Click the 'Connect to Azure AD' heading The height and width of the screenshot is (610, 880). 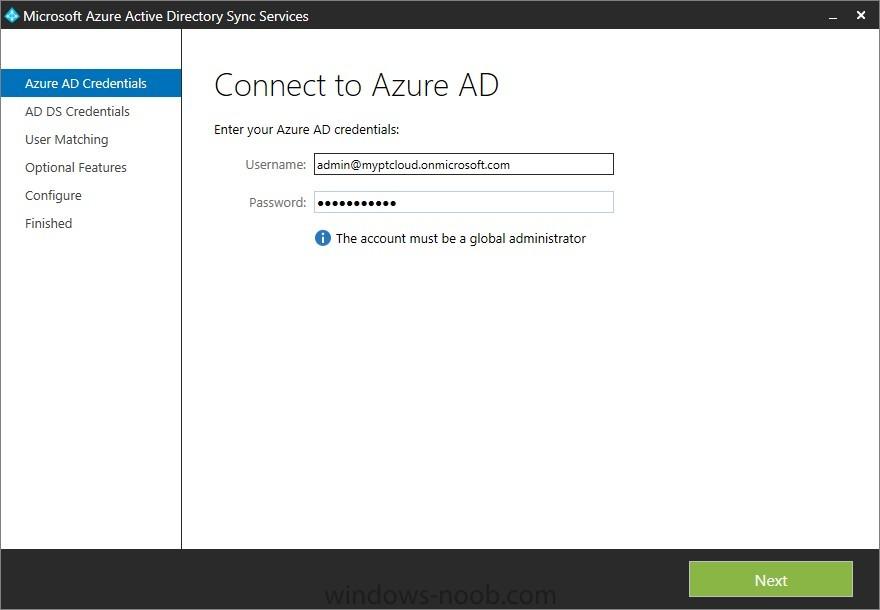pos(356,85)
